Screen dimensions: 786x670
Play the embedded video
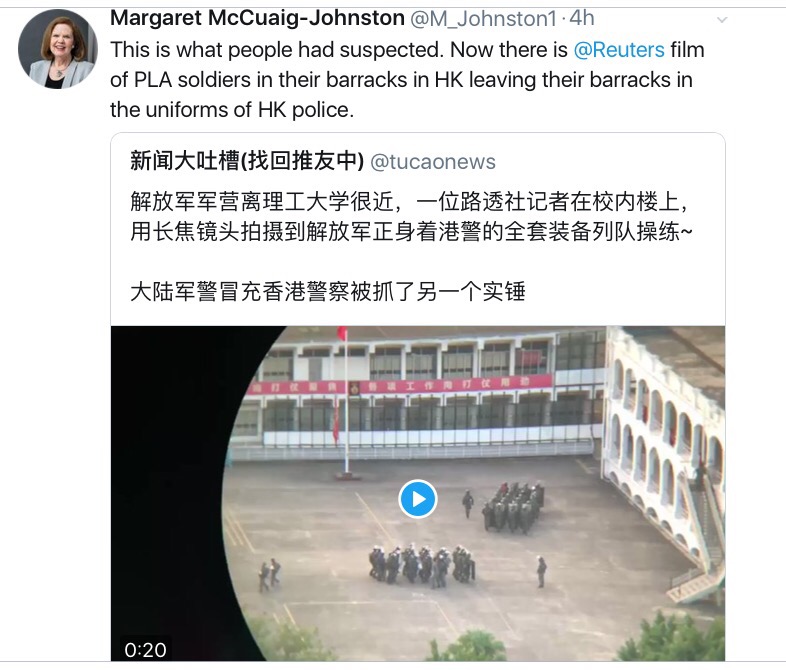point(418,499)
